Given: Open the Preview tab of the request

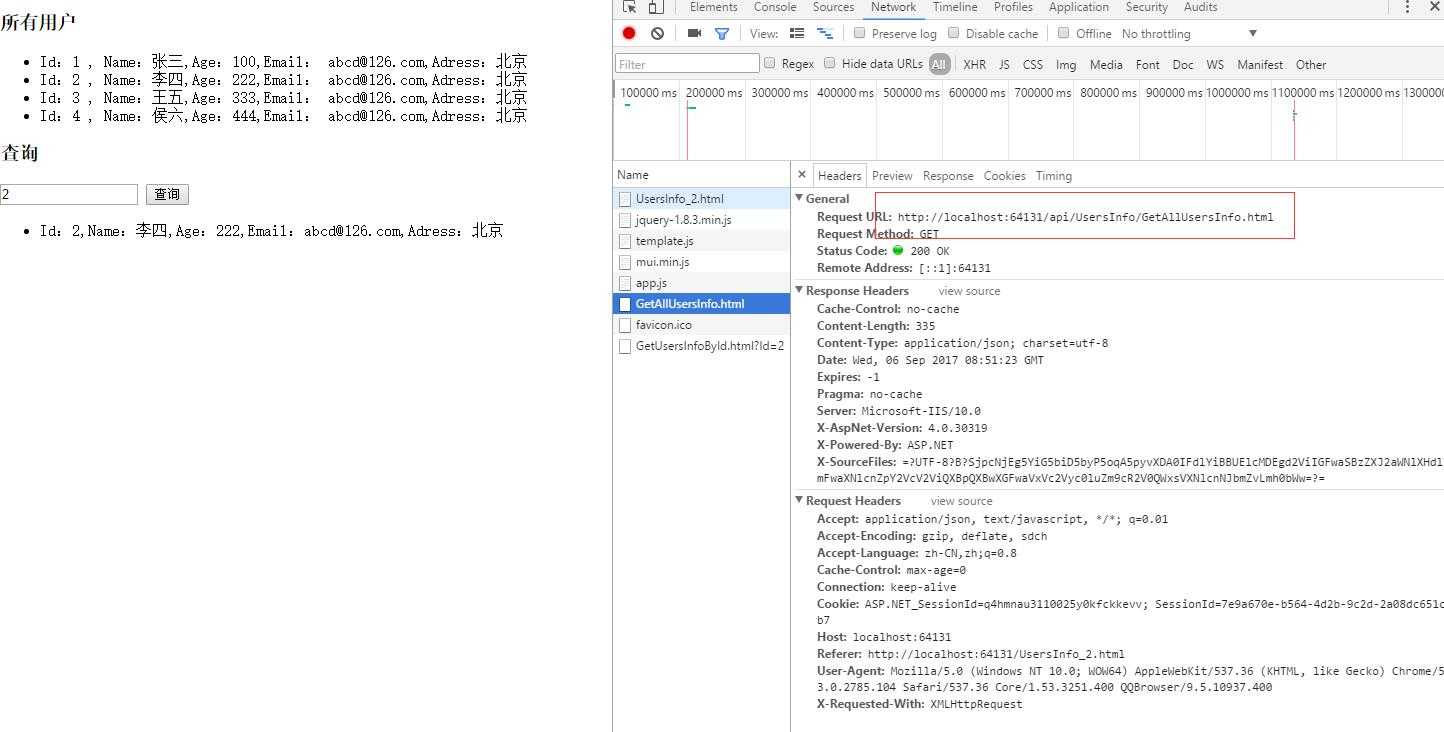Looking at the screenshot, I should pyautogui.click(x=892, y=176).
